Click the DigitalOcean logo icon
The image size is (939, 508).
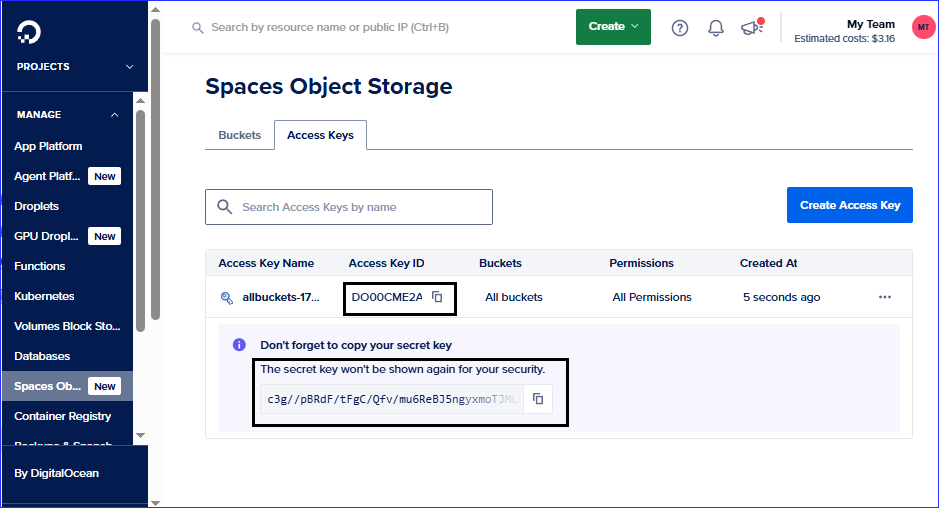pos(29,32)
